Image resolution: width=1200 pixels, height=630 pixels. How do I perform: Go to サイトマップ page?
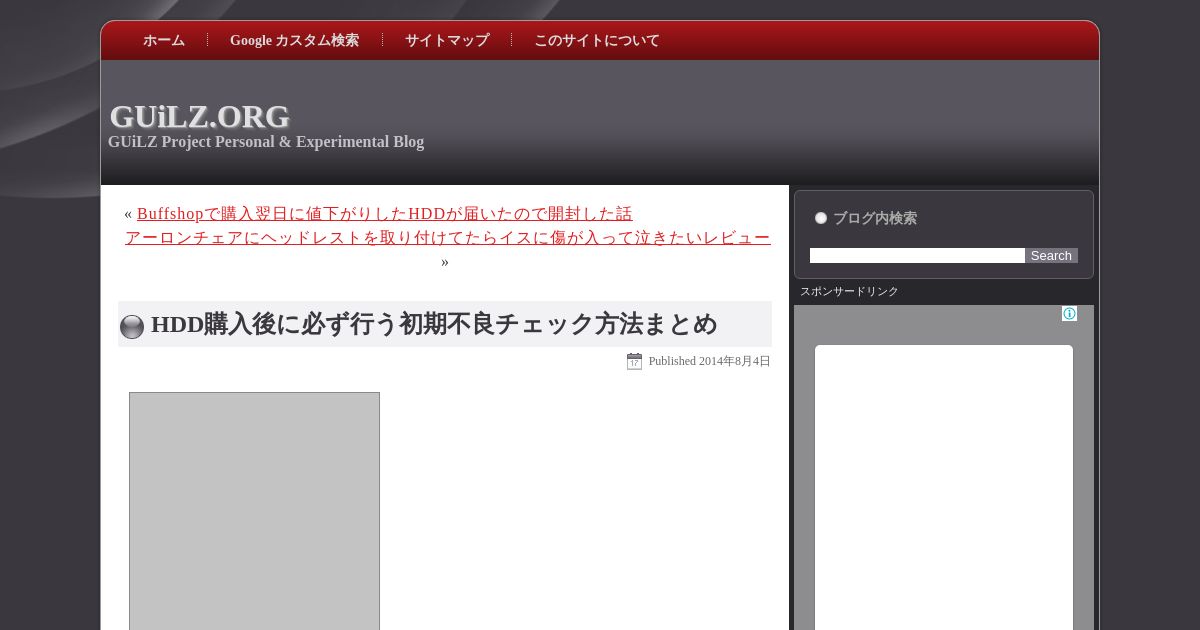[446, 41]
